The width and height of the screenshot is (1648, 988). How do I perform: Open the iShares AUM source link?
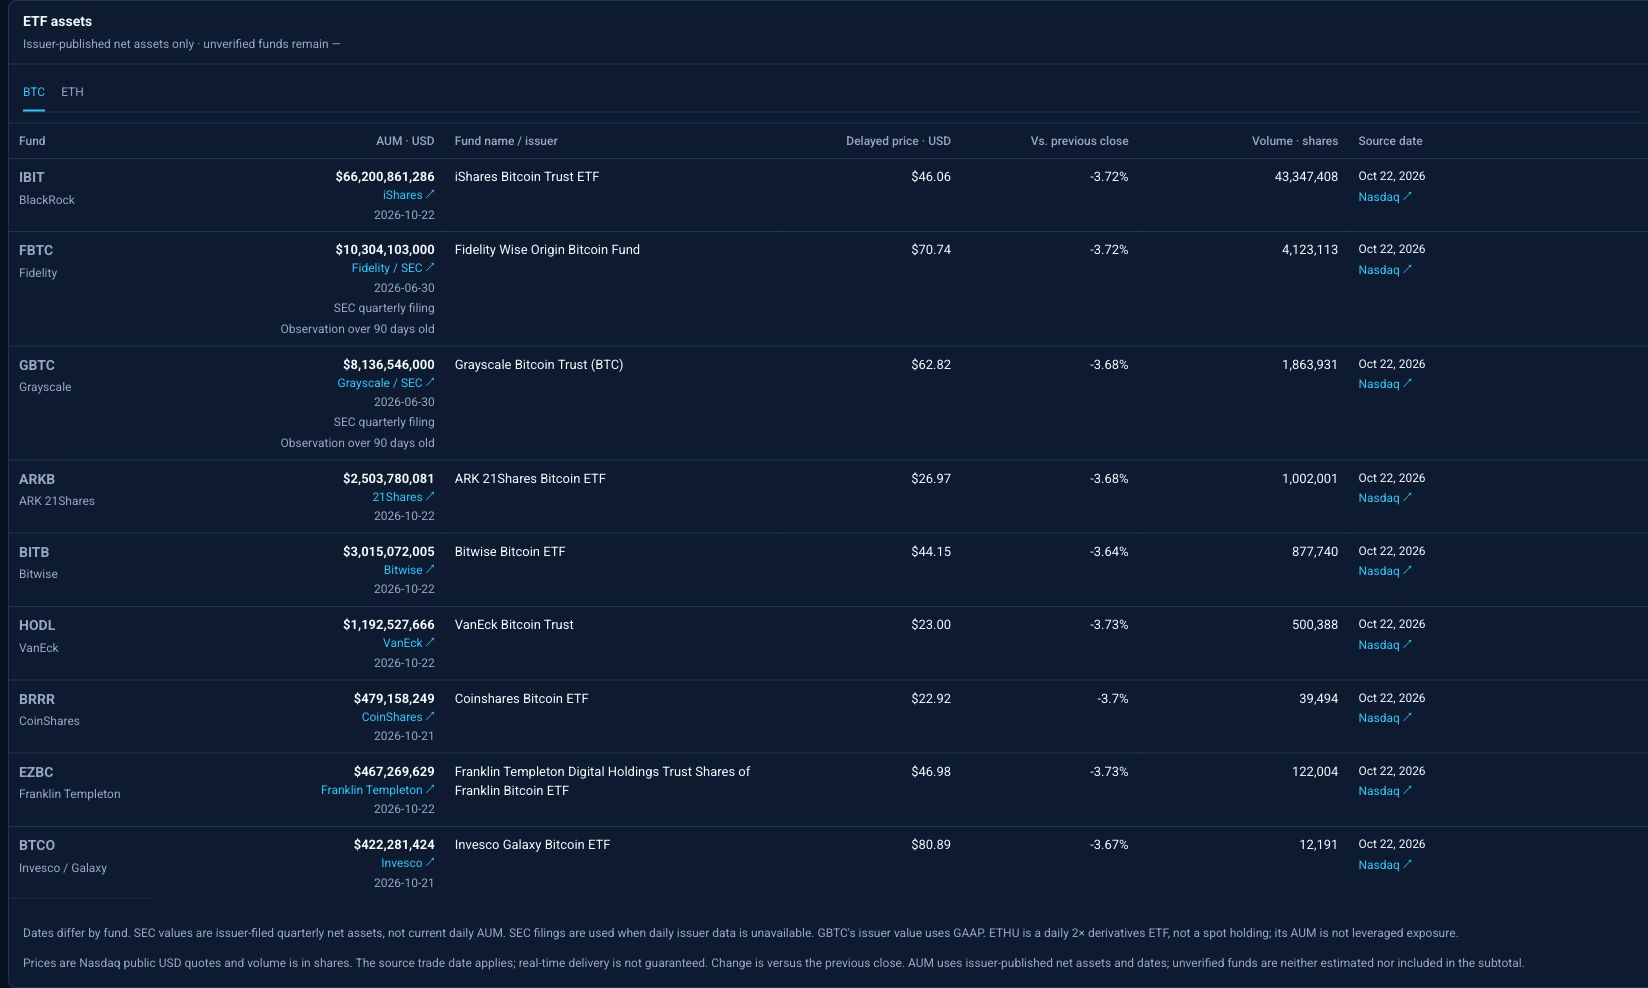tap(408, 195)
